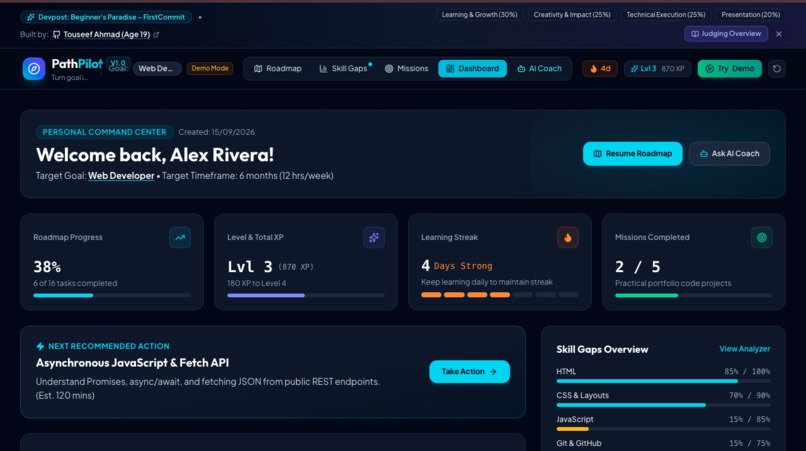Click the Git & GitHub skill row label
806x451 pixels.
[x=579, y=443]
